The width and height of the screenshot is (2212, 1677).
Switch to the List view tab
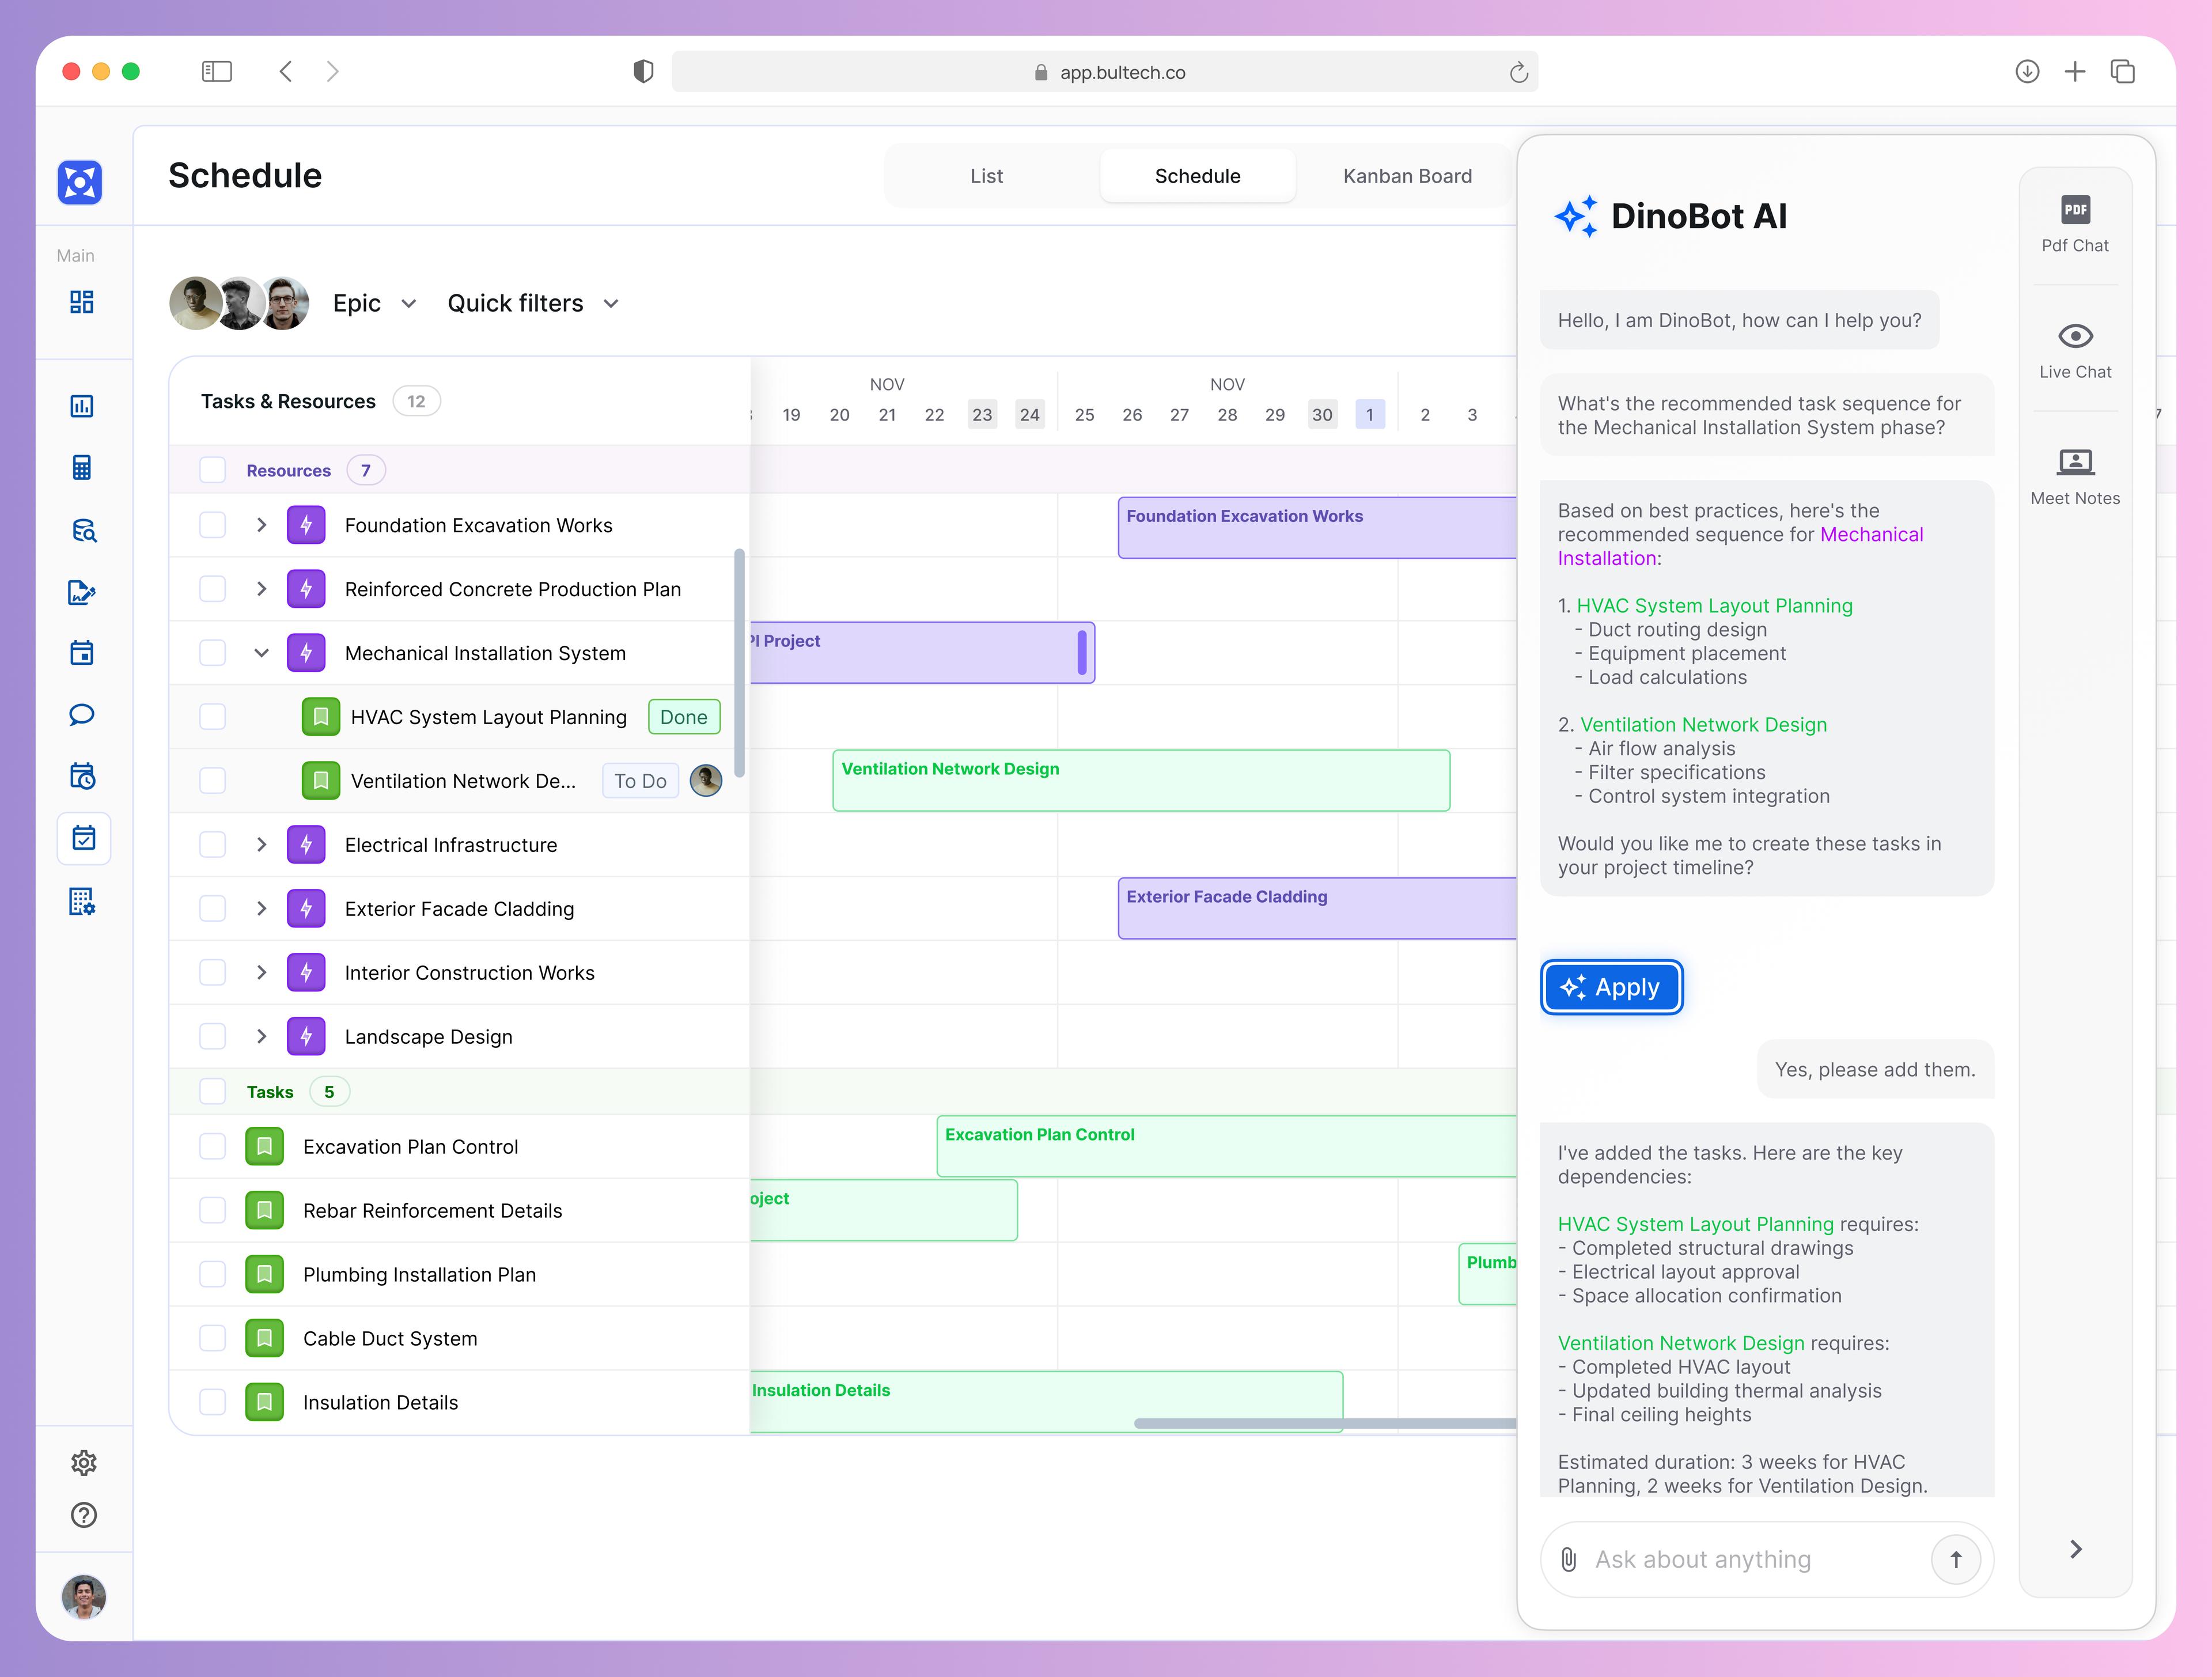987,175
